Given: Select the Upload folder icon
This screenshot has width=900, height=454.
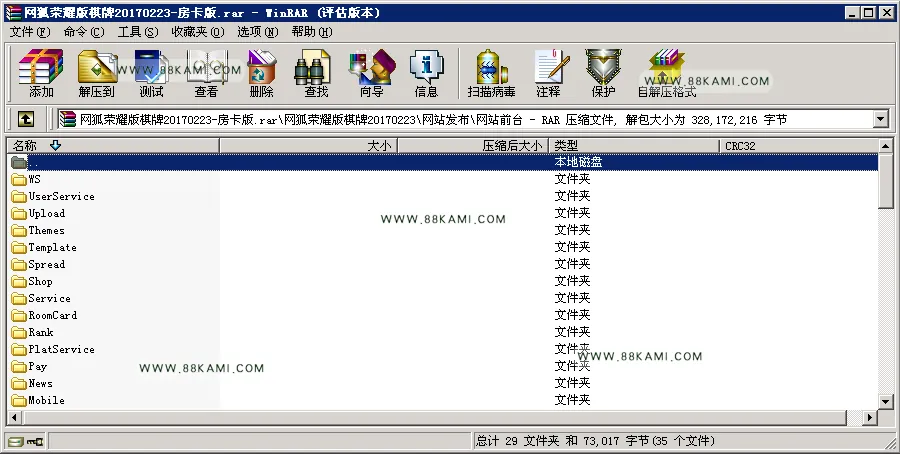Looking at the screenshot, I should click(19, 214).
